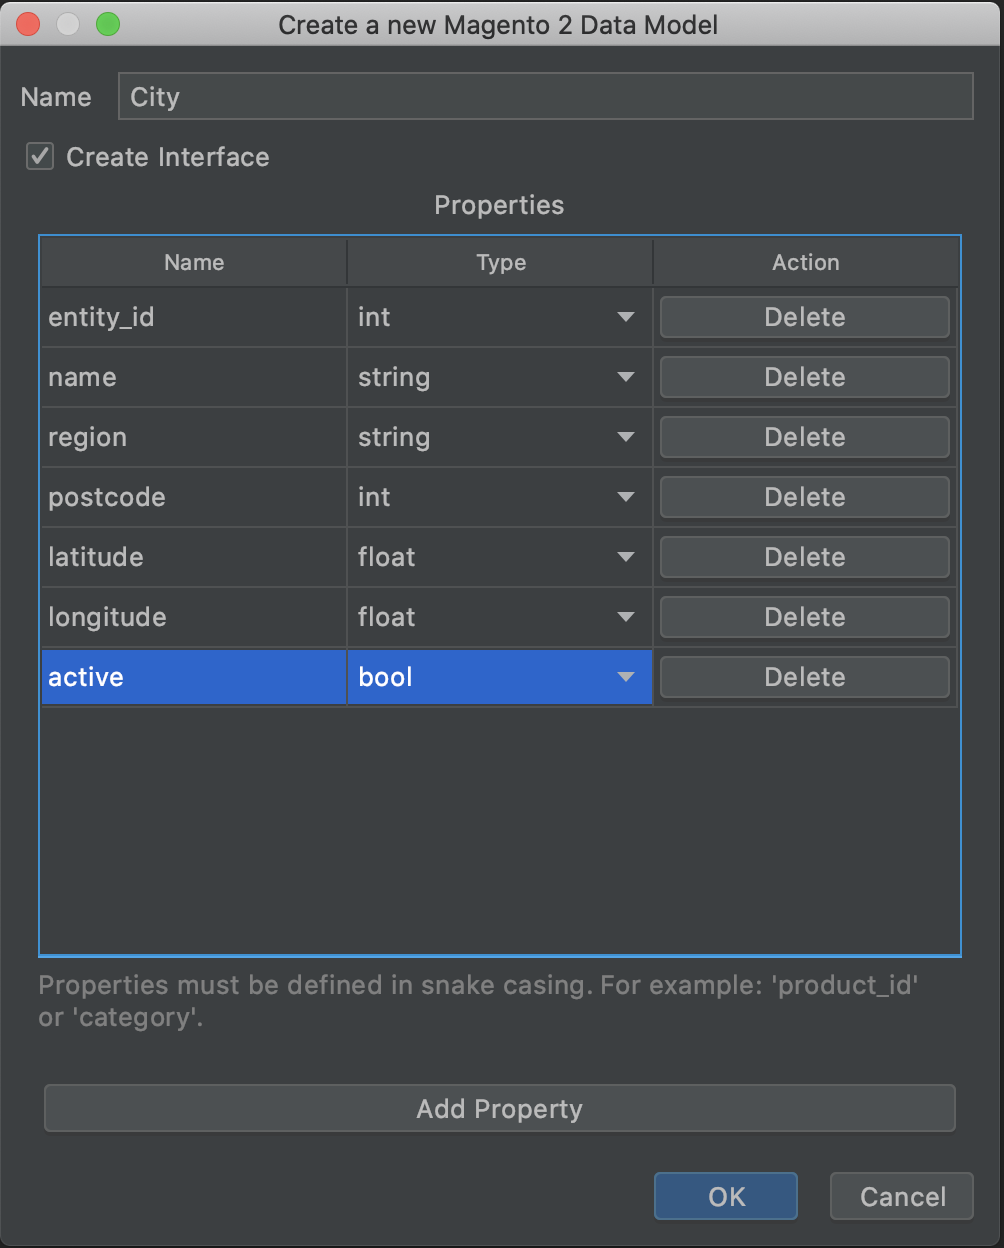Click the Name column header

coord(194,262)
